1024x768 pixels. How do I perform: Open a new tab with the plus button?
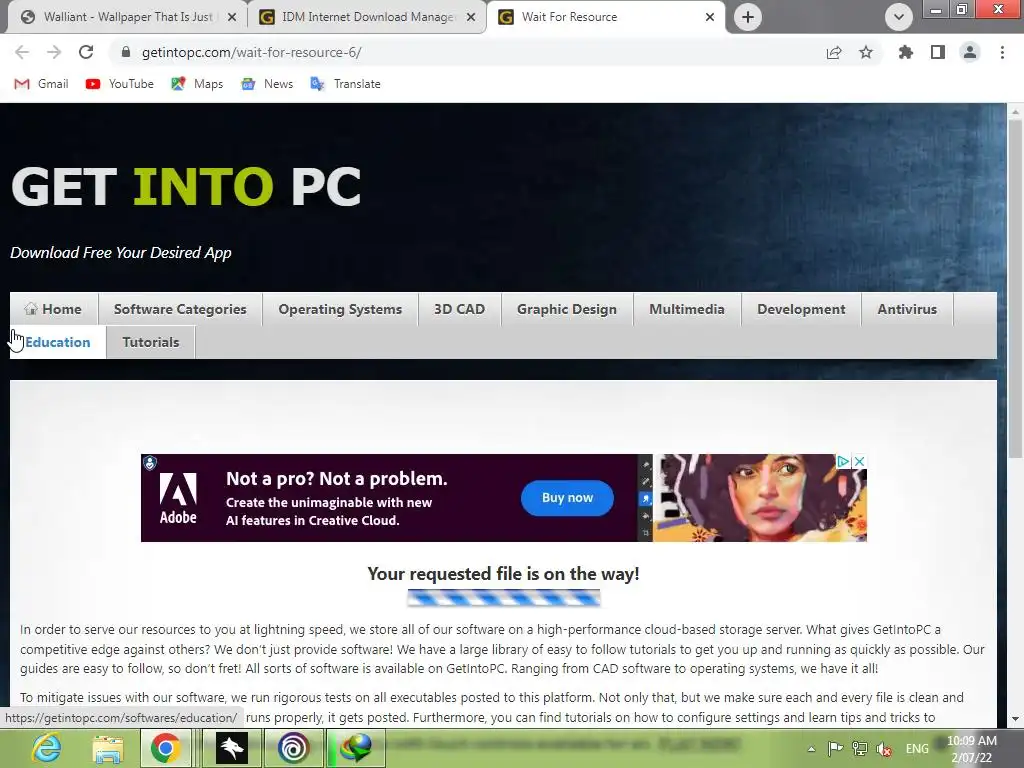[x=748, y=17]
